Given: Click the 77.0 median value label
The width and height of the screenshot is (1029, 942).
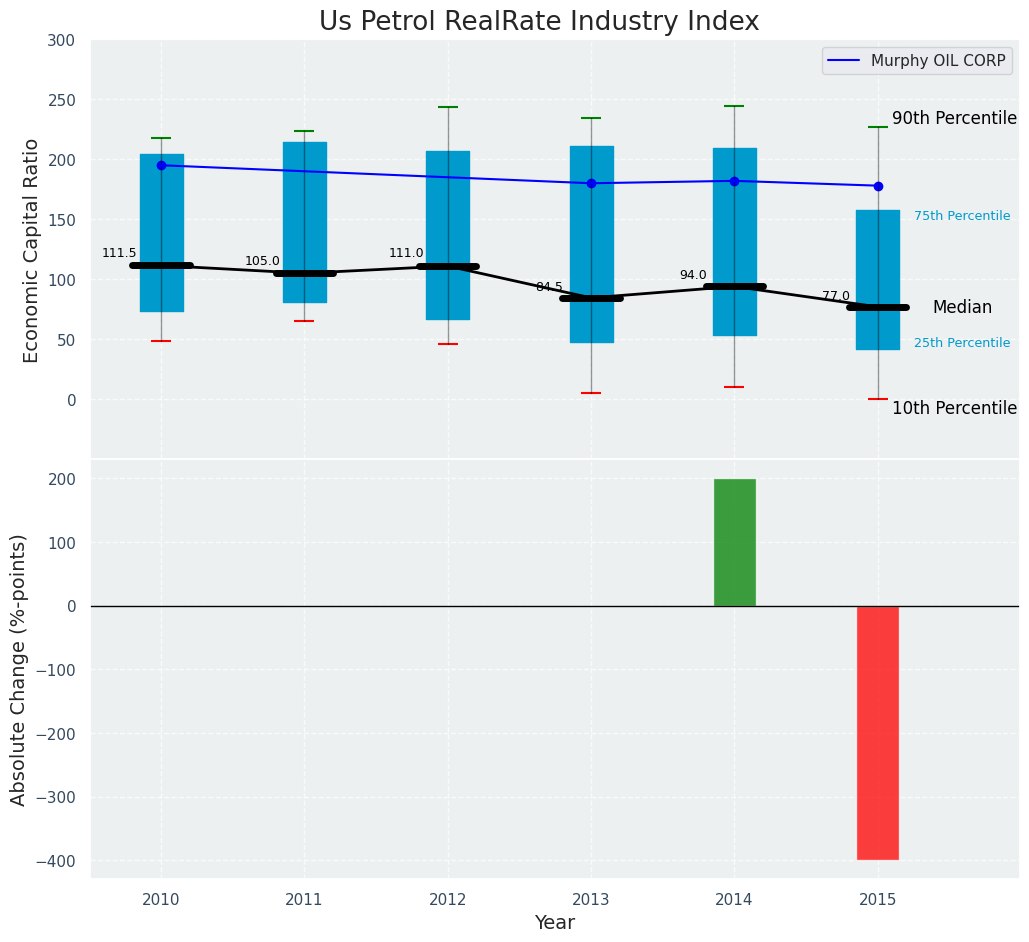Looking at the screenshot, I should click(836, 296).
